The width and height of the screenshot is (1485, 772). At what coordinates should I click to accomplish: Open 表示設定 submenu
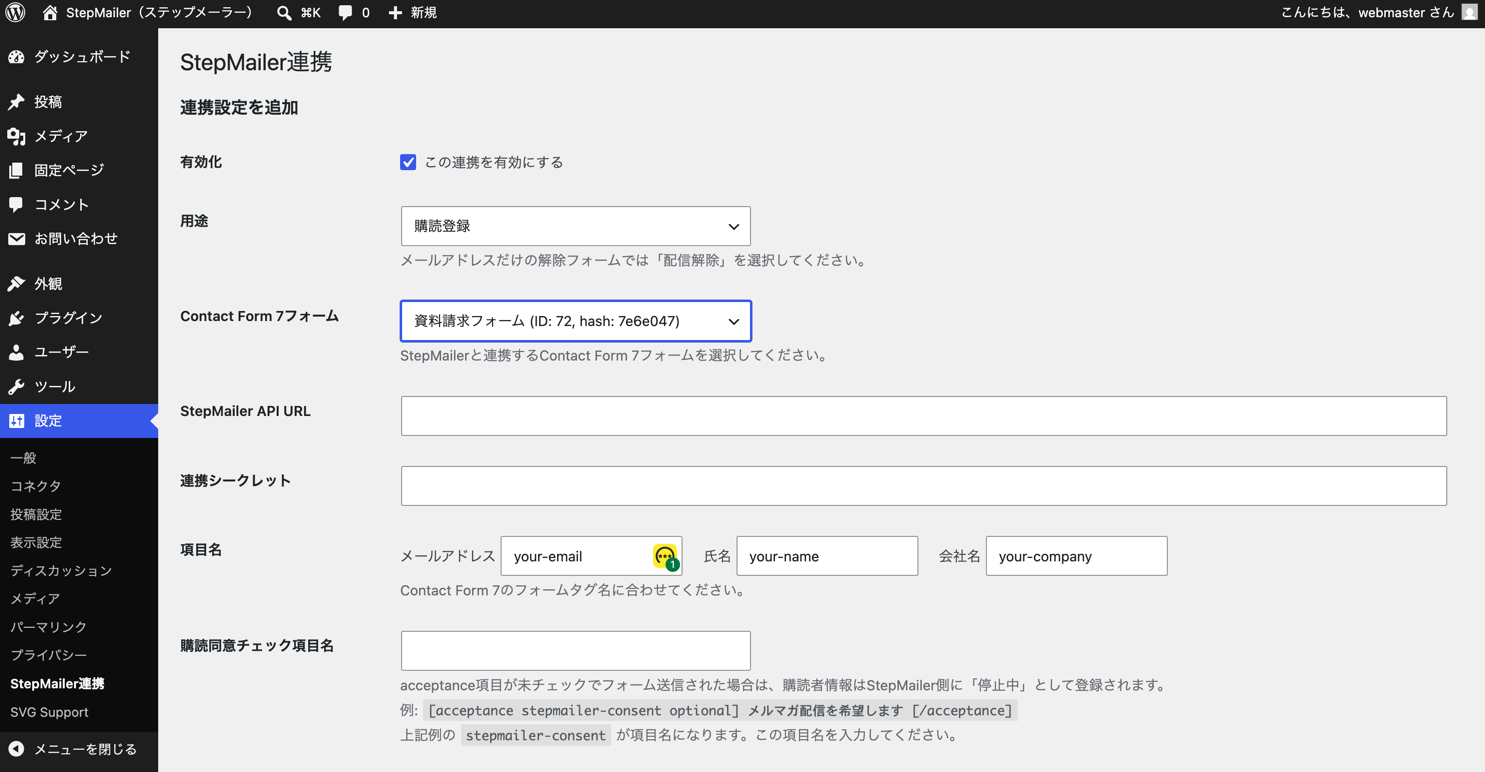point(36,542)
